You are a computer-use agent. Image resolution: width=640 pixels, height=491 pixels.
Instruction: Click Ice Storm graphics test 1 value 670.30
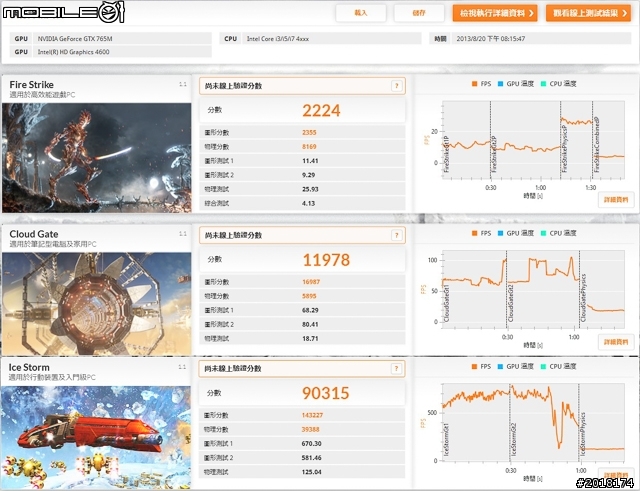311,444
